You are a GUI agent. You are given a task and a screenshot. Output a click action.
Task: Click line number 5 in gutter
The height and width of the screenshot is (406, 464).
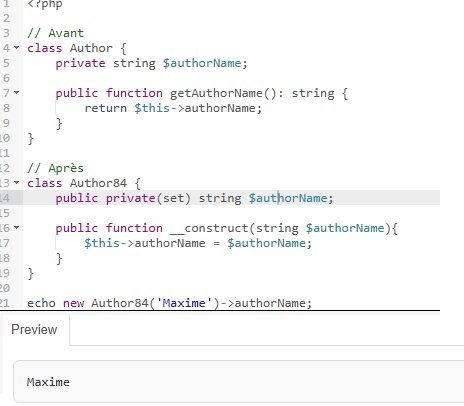pos(6,63)
